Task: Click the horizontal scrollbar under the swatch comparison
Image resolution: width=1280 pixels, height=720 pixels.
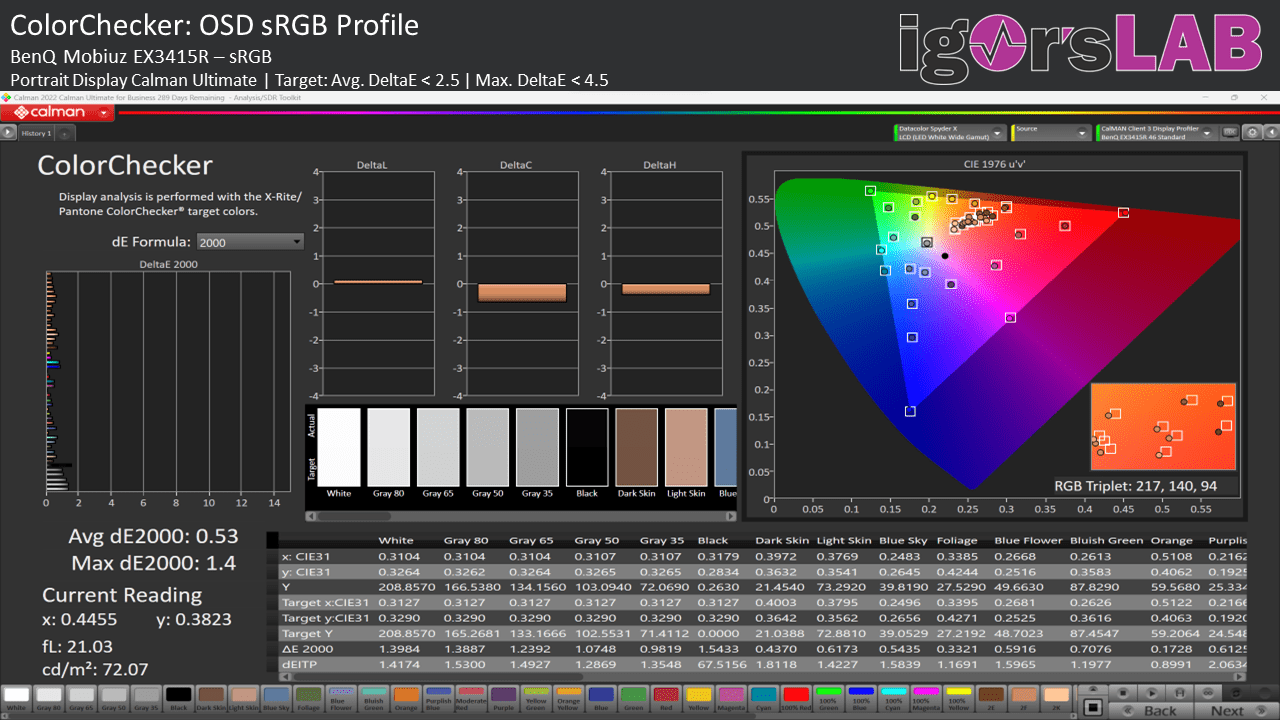Action: (x=521, y=516)
